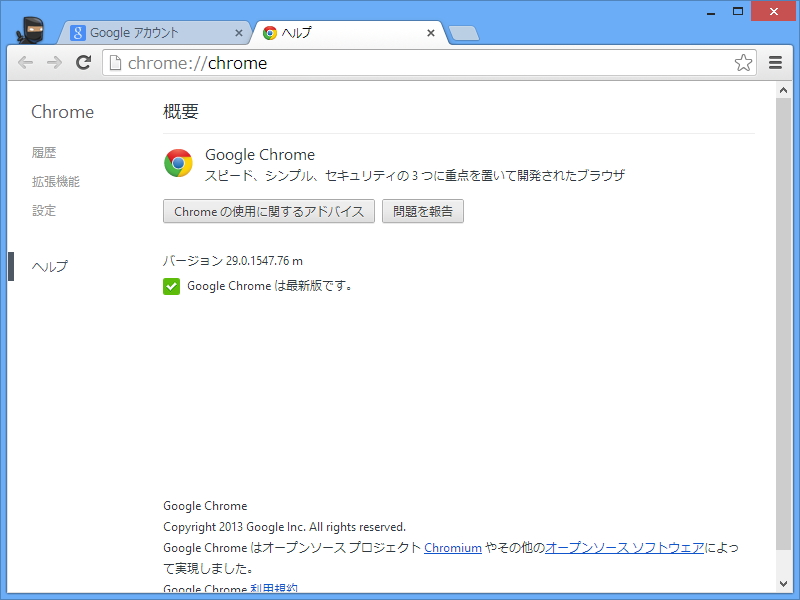
Task: Open 設定 from the sidebar
Action: pos(42,211)
